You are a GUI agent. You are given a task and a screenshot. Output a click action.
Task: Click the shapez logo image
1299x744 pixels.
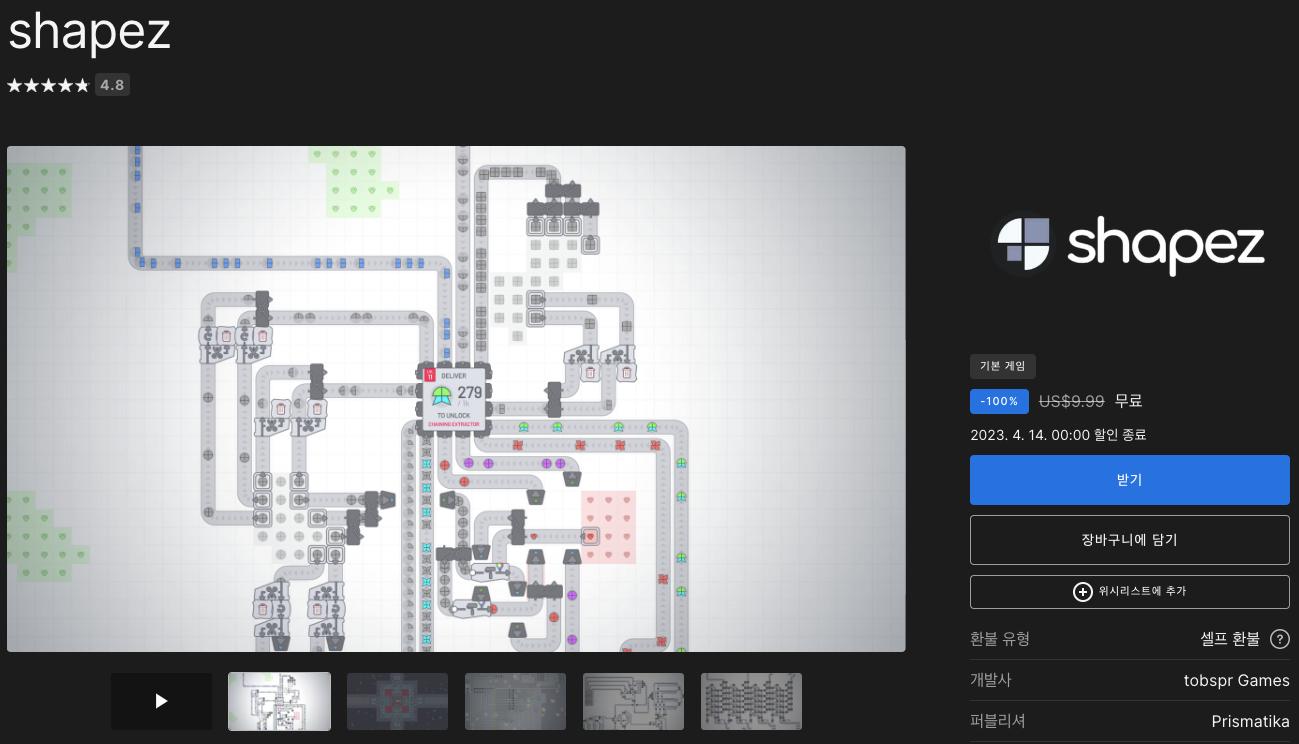pyautogui.click(x=1129, y=243)
